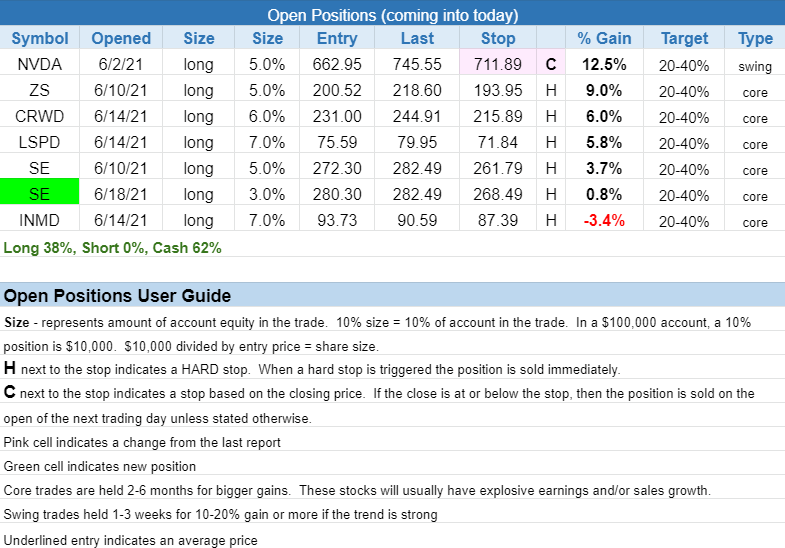Click the % Gain column header
Image resolution: width=785 pixels, height=548 pixels.
click(604, 38)
